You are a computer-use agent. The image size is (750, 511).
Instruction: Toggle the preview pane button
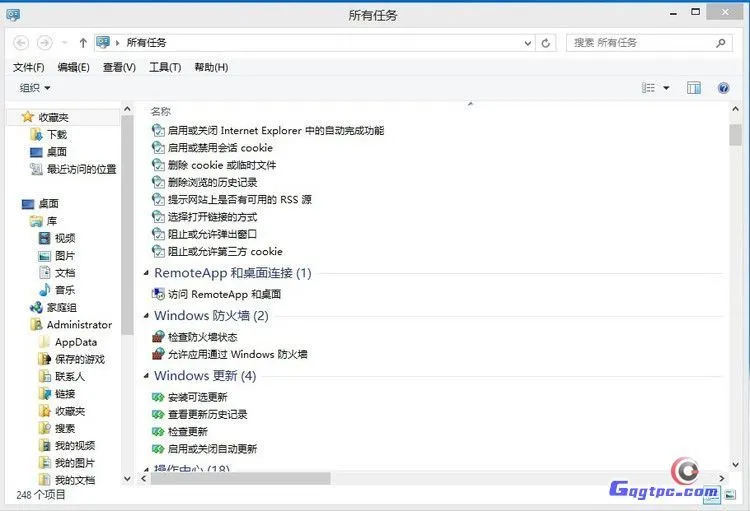694,88
